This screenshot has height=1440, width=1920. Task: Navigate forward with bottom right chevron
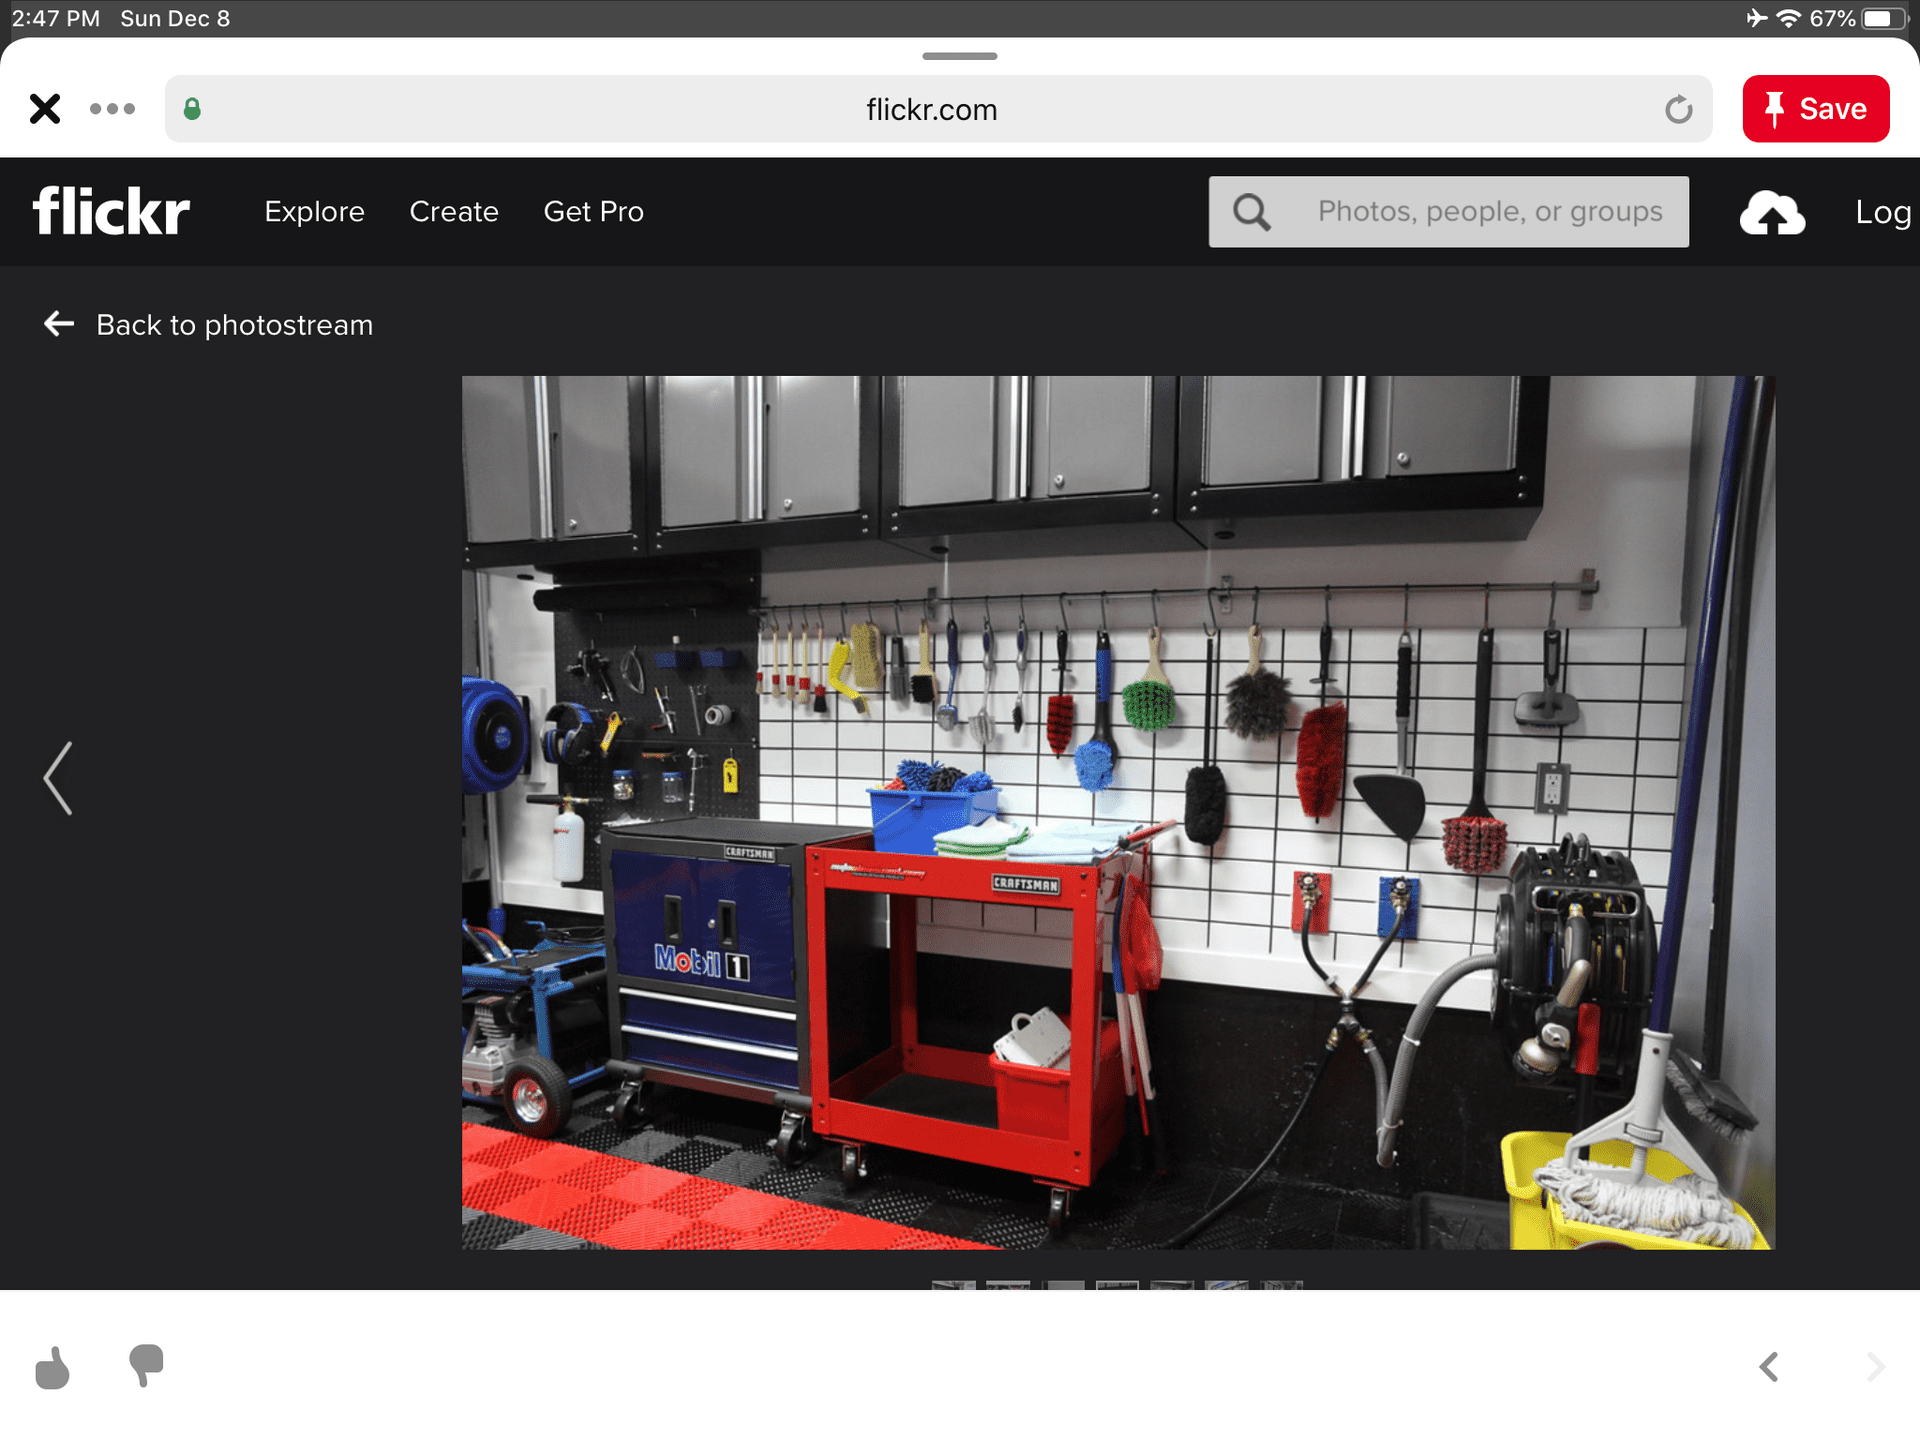1875,1366
